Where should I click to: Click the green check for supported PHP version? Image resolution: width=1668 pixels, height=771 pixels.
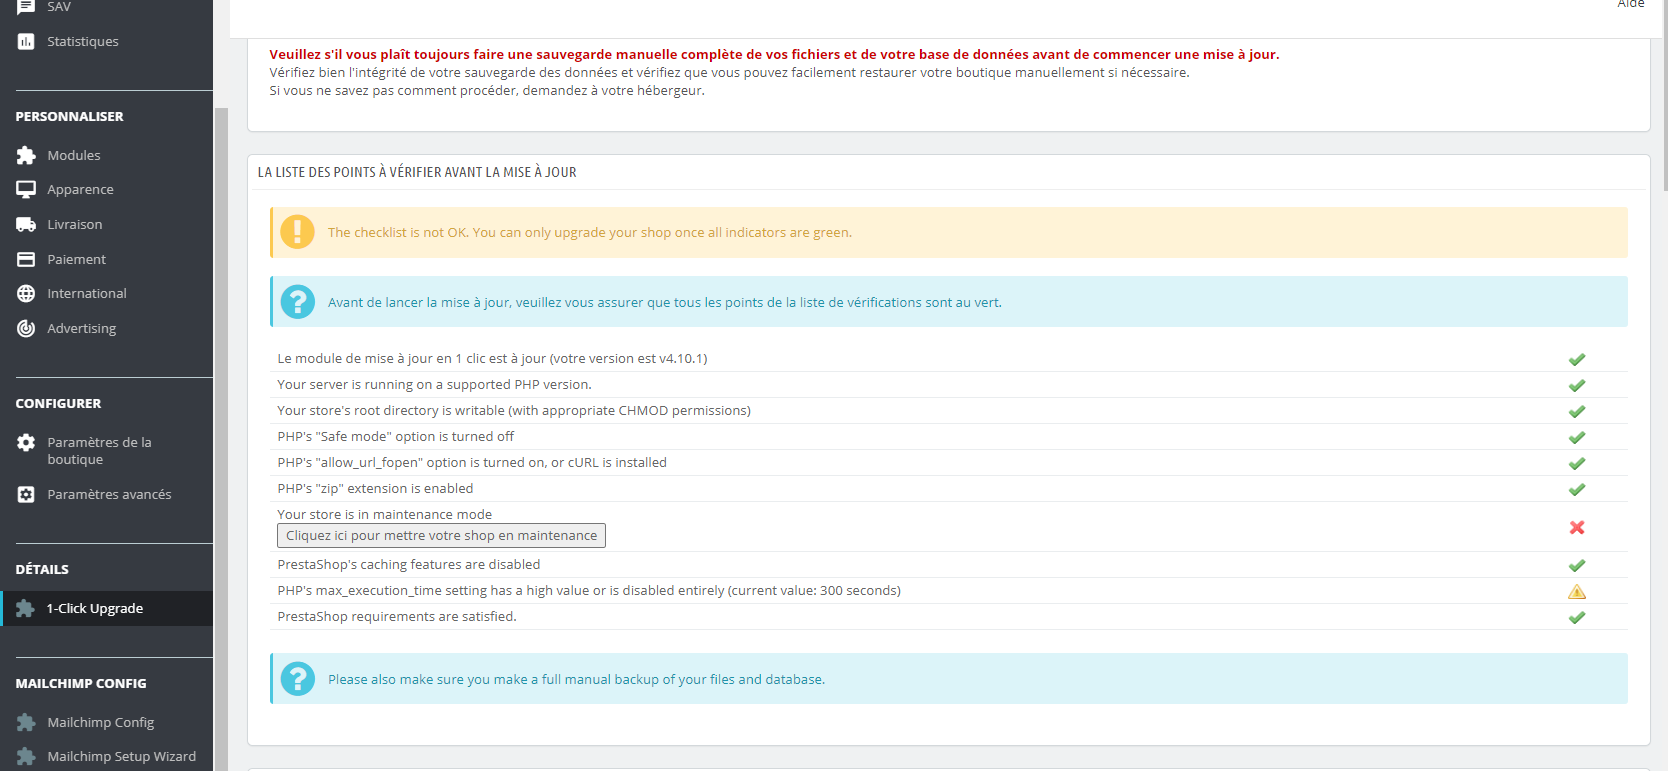click(1577, 385)
